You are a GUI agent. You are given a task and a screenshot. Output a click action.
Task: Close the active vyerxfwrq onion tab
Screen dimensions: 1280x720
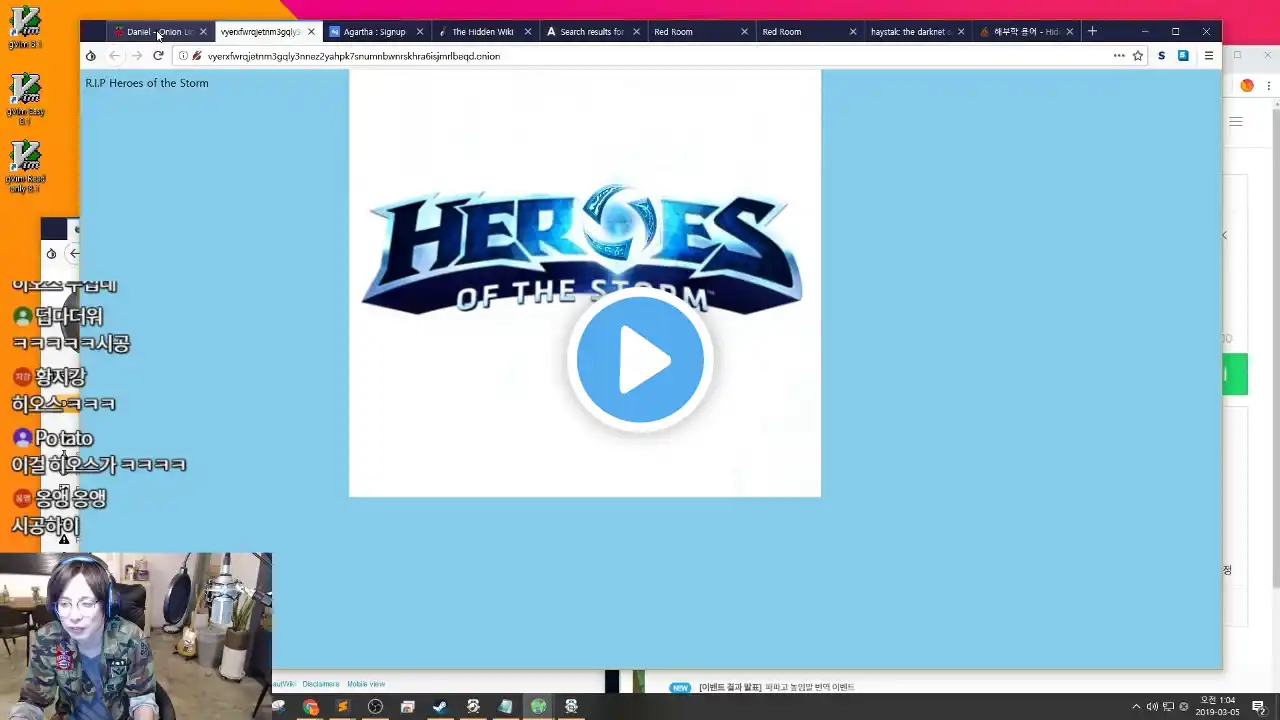pos(311,32)
